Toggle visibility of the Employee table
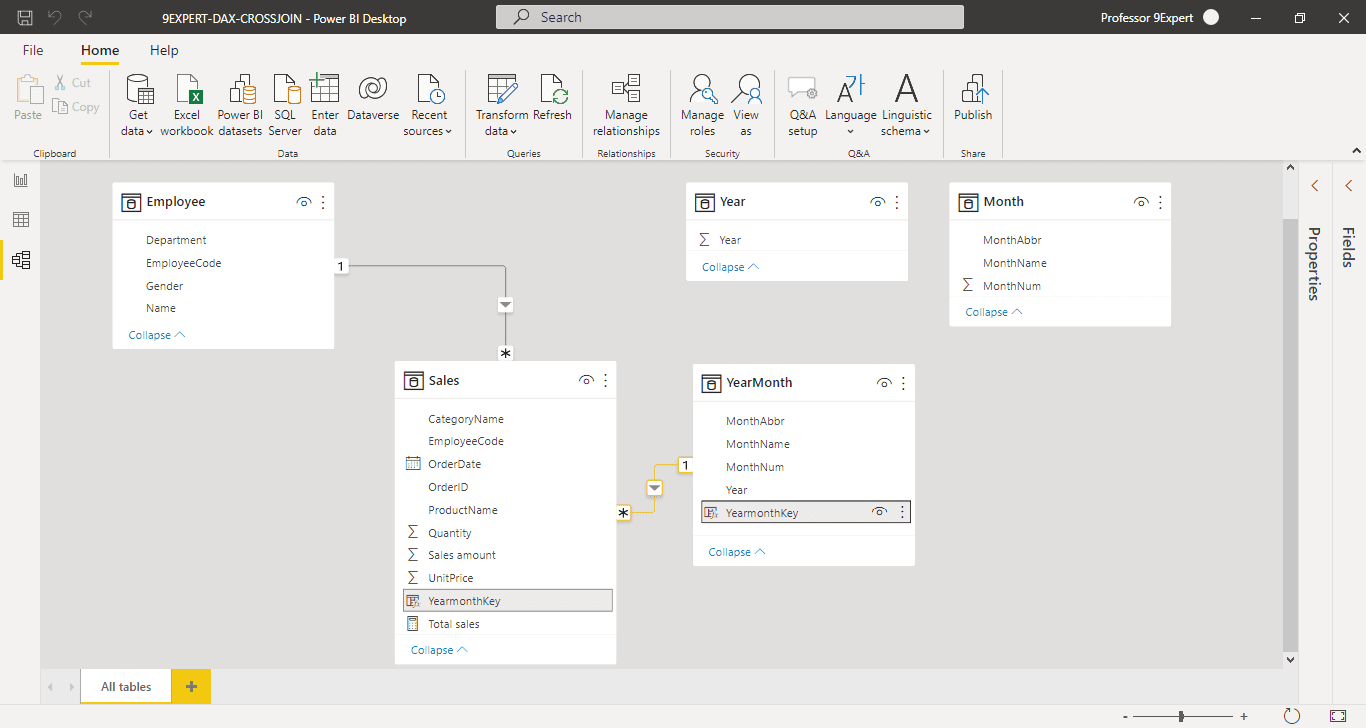Screen dimensions: 1366x728 [304, 202]
